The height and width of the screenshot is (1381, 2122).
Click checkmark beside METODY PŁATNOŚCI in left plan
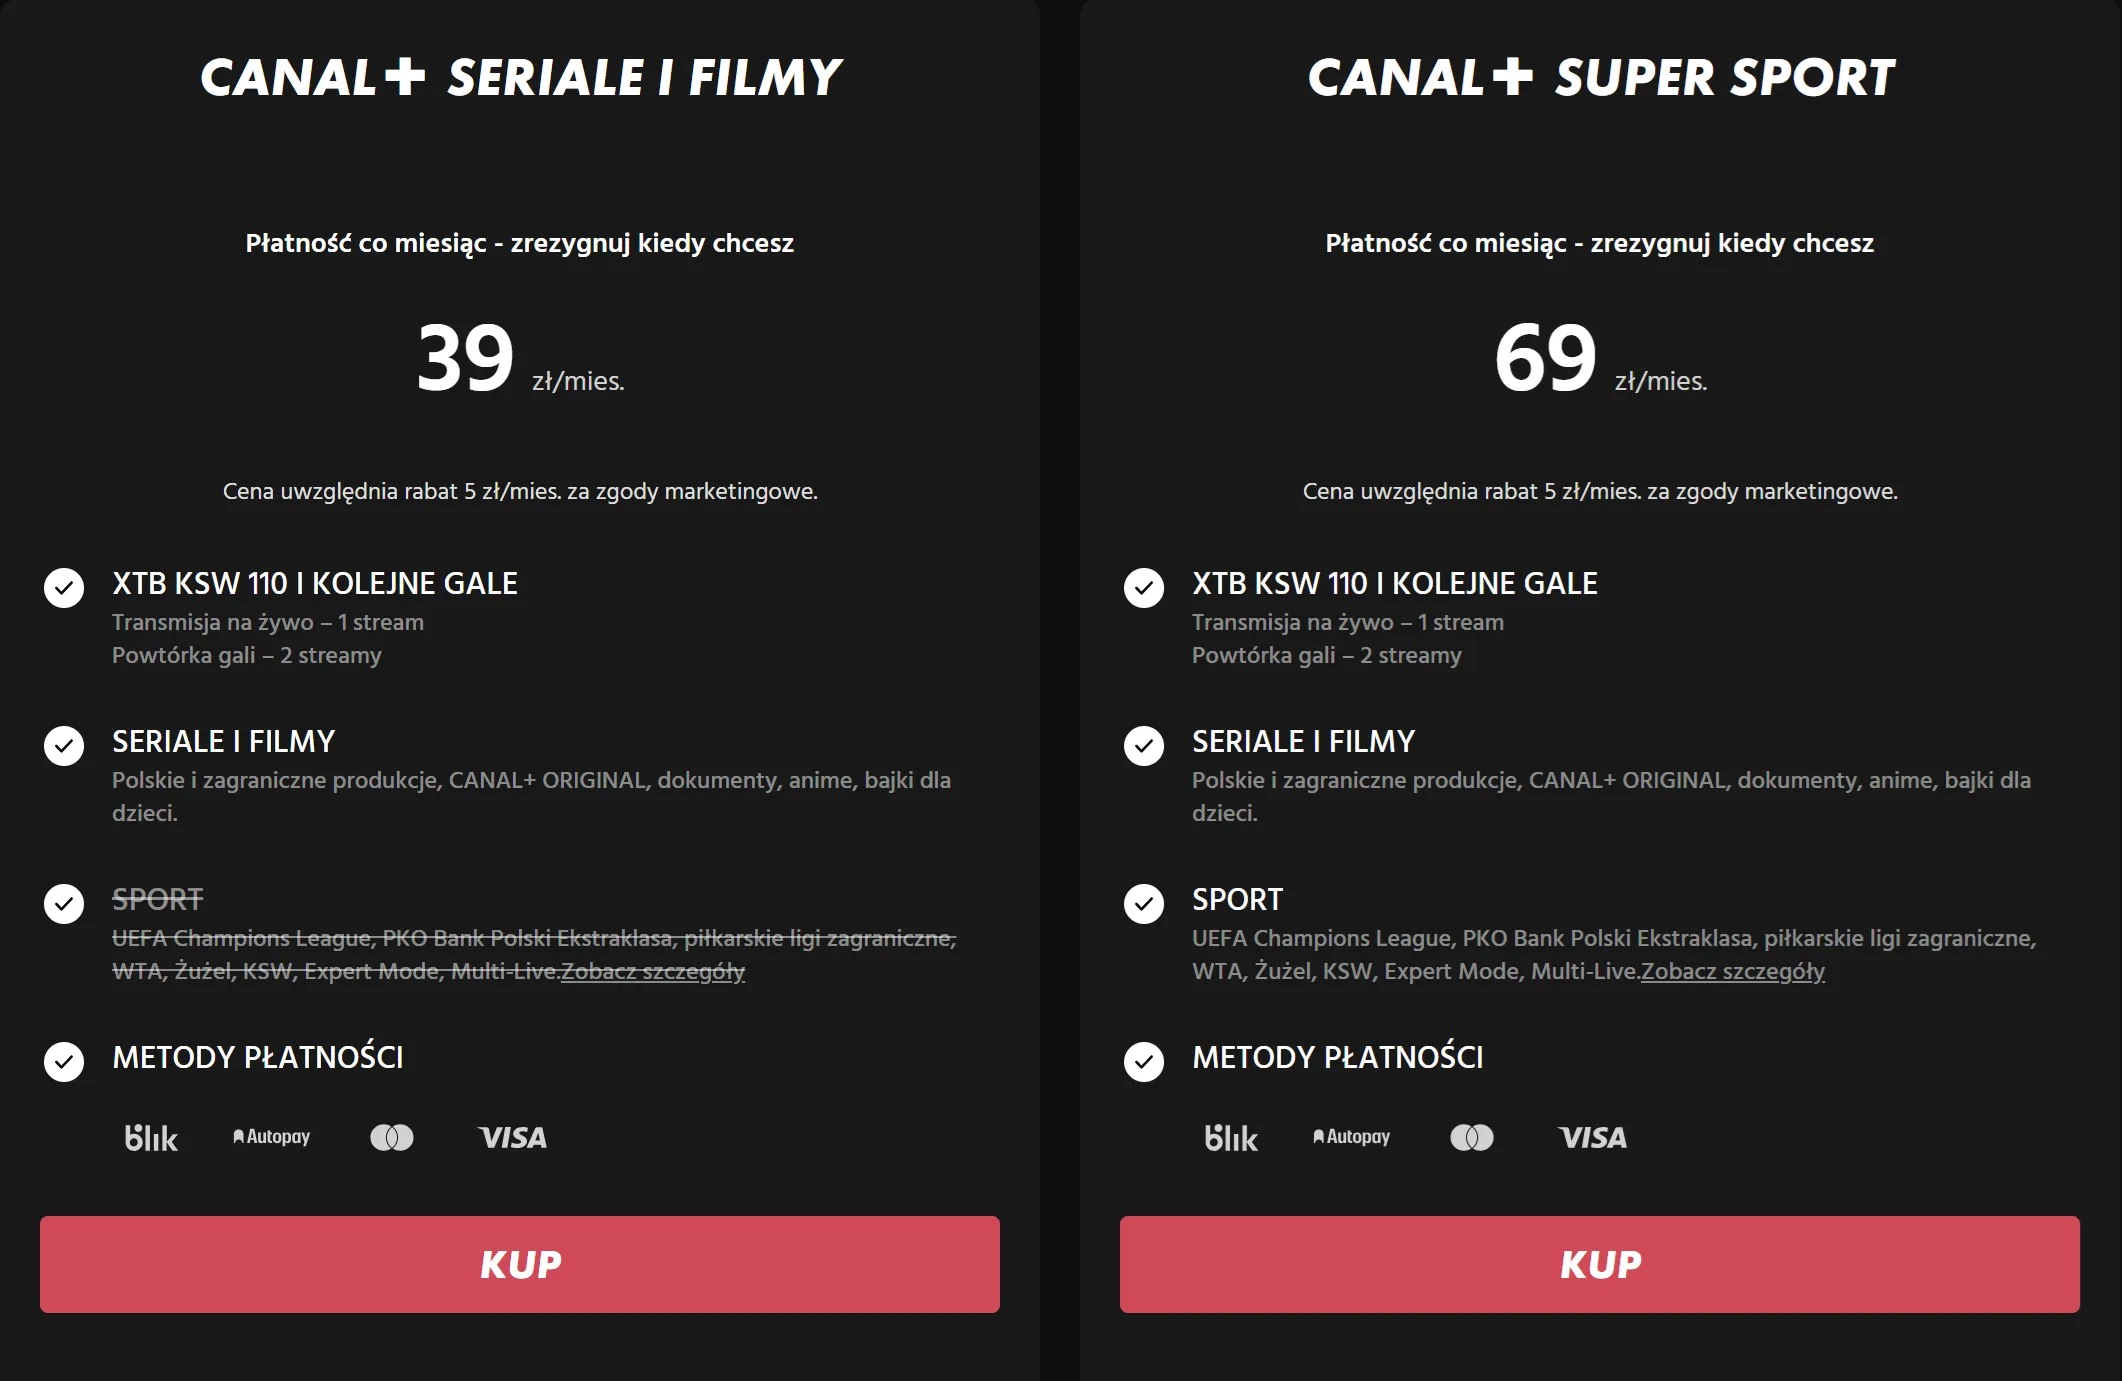[x=64, y=1062]
